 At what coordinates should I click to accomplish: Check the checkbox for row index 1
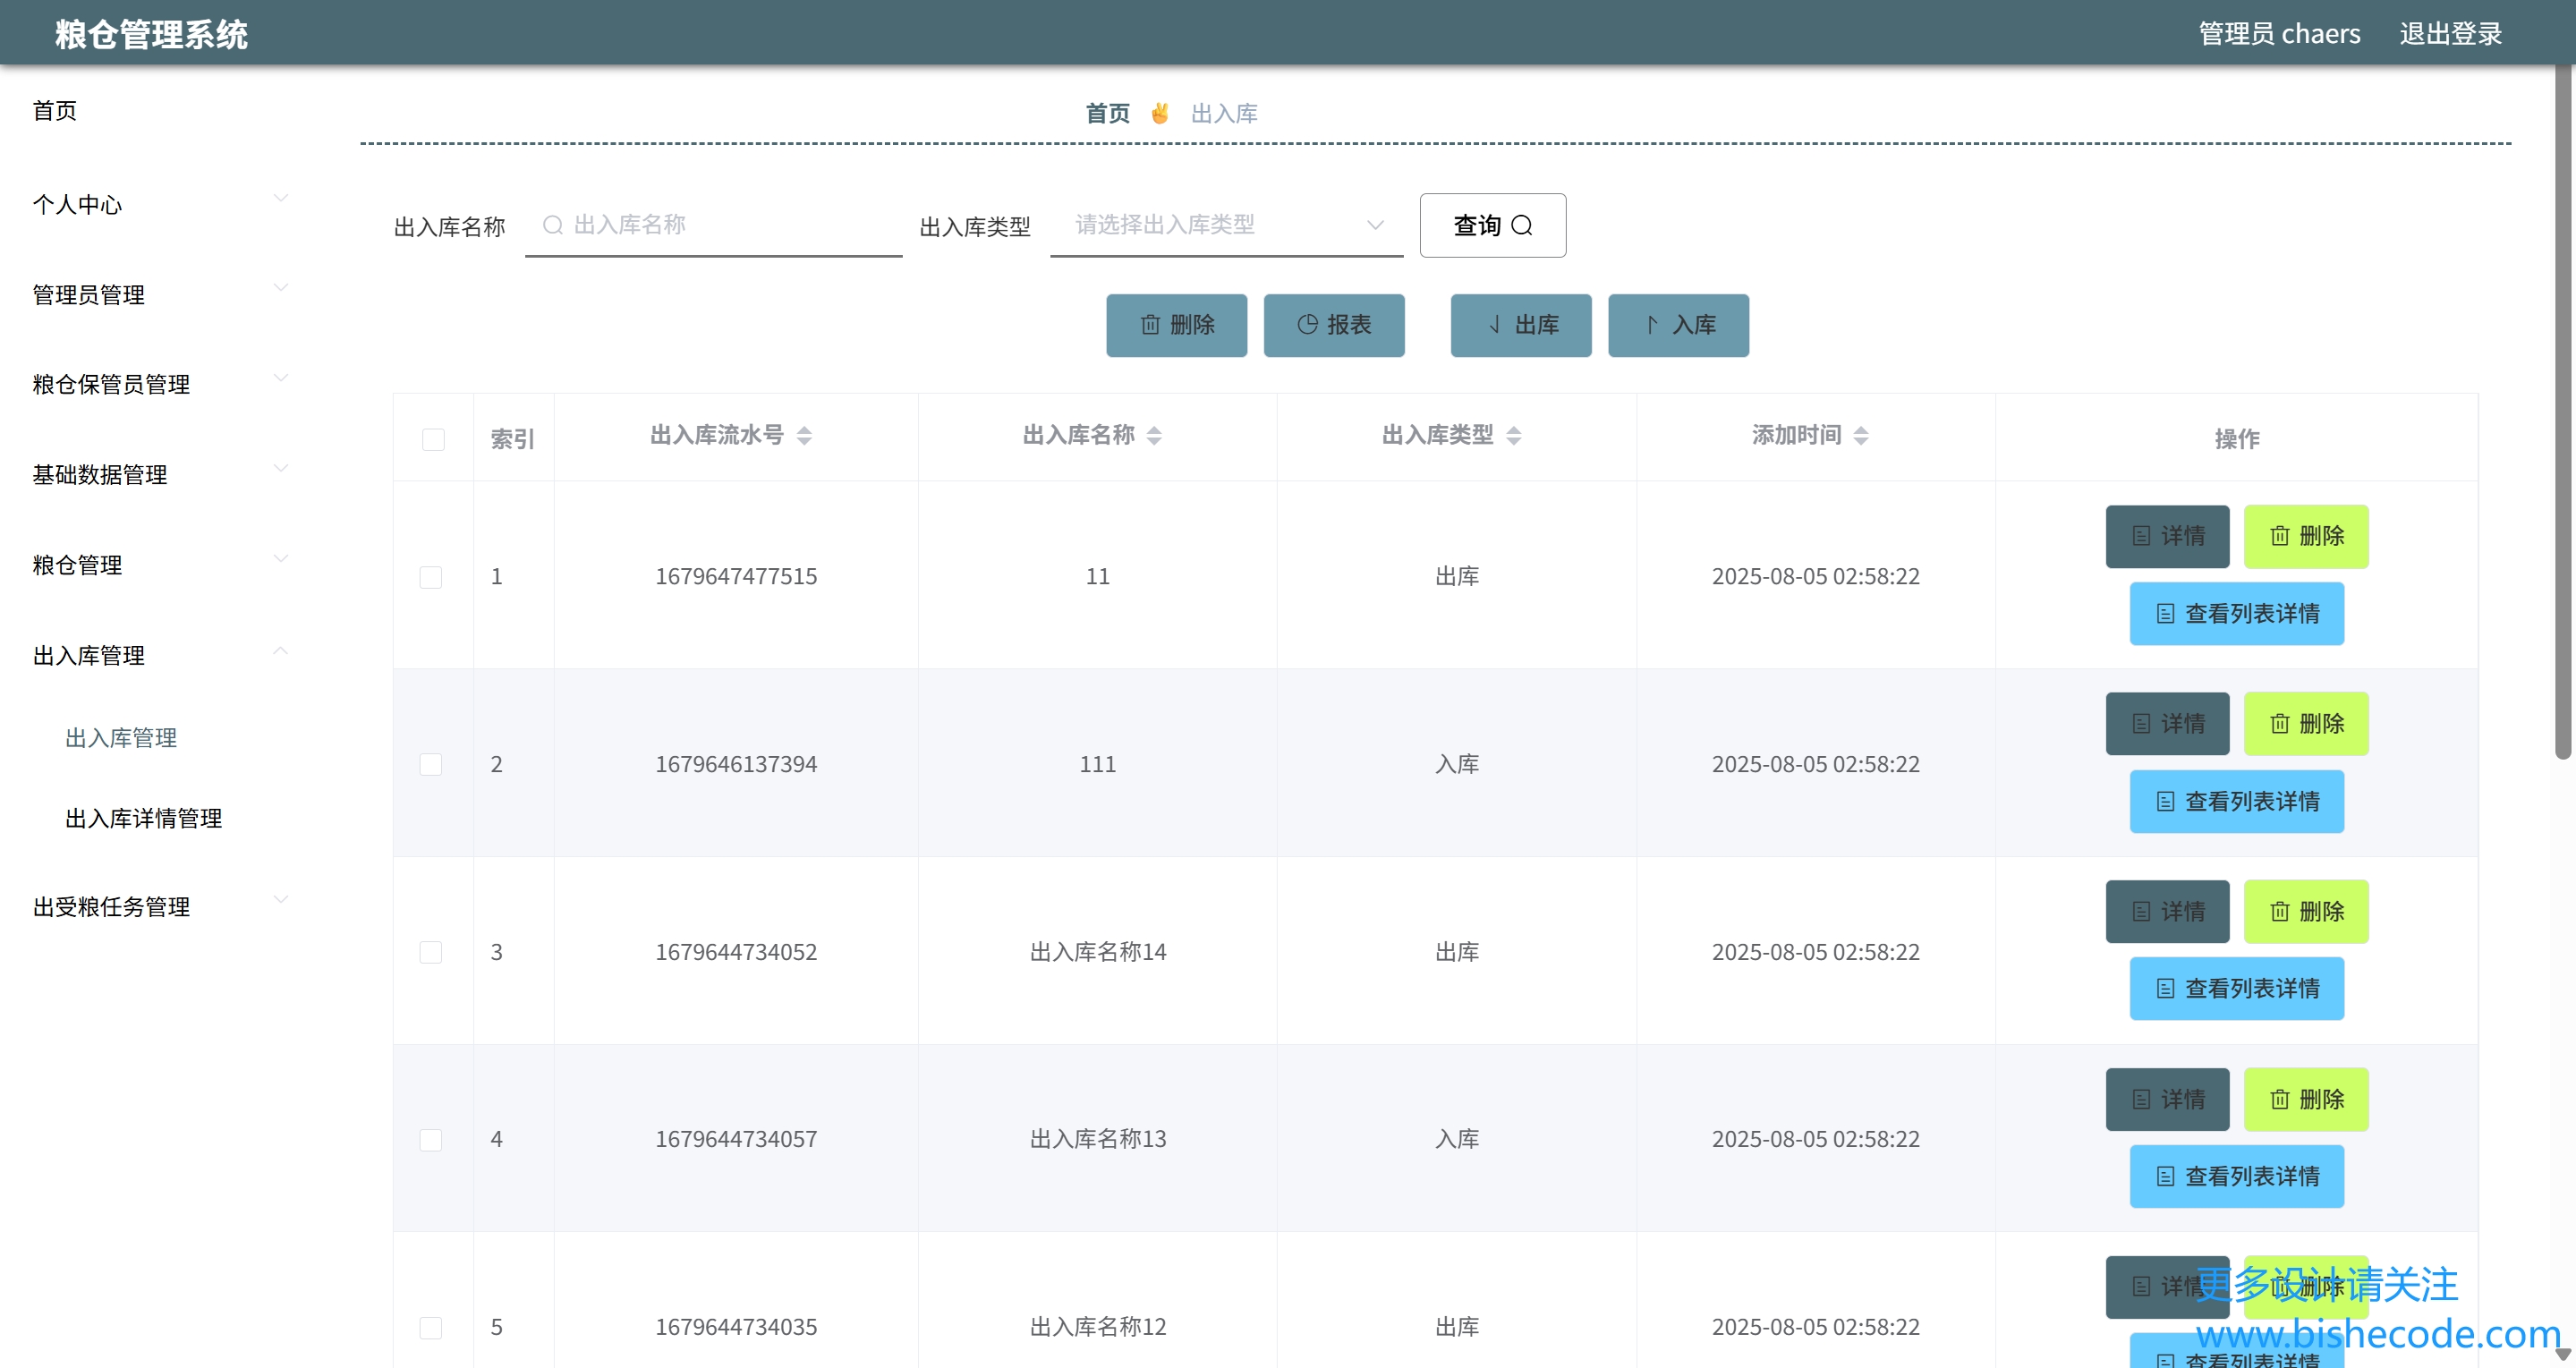pos(431,577)
